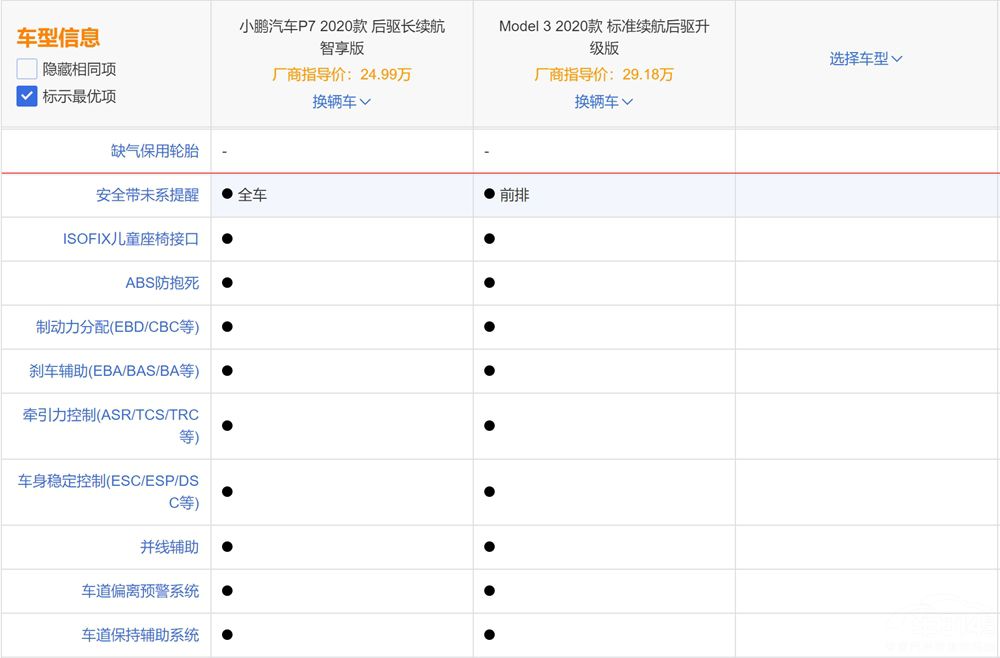This screenshot has height=658, width=1000.
Task: Click the 并线辅助 row label
Action: click(x=170, y=547)
